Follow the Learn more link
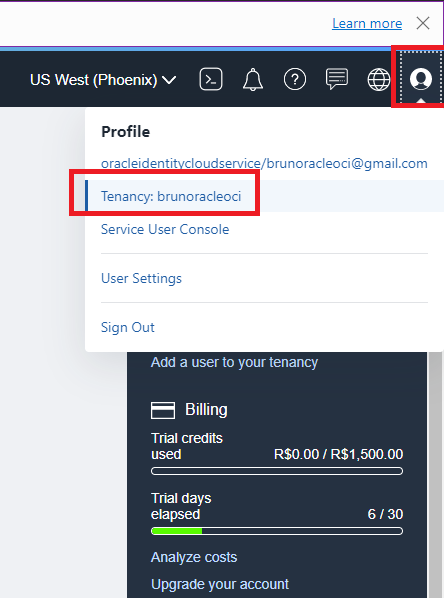444x598 pixels. tap(367, 23)
